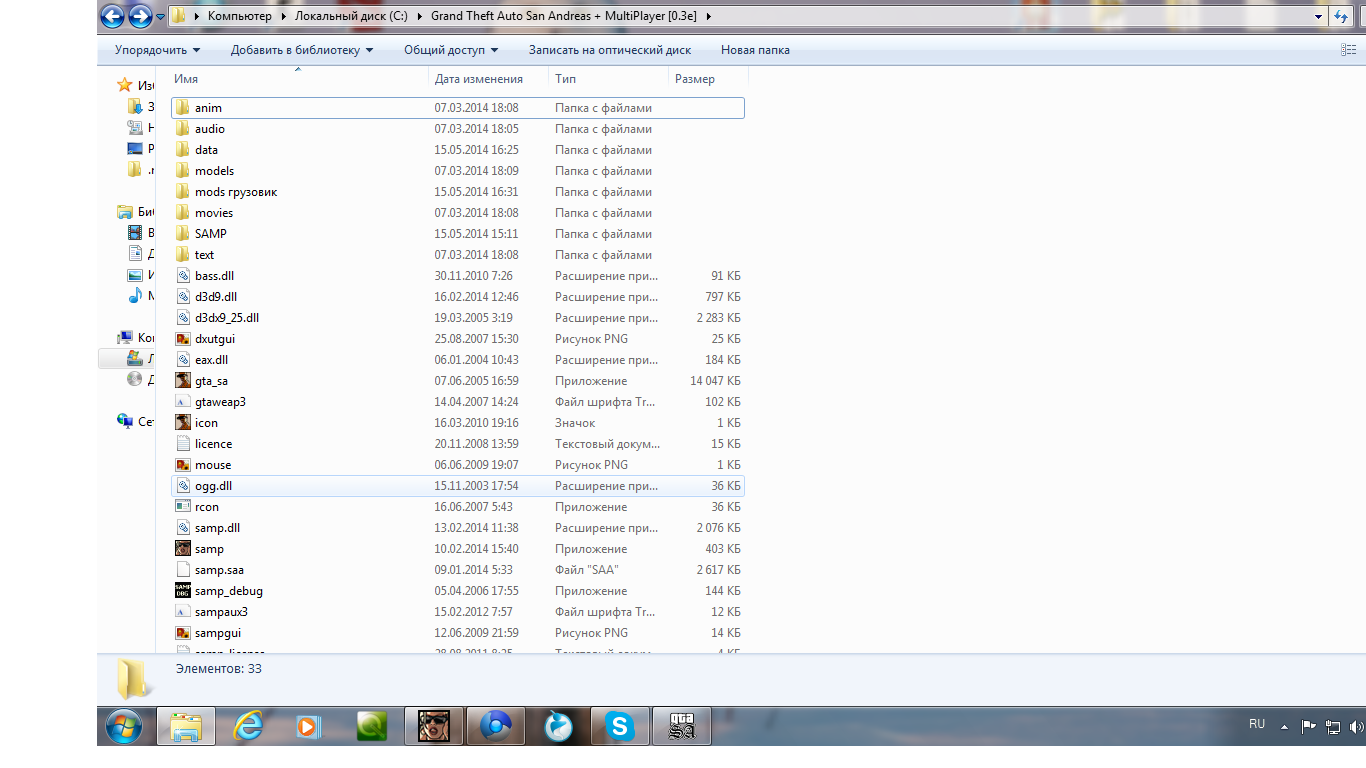This screenshot has width=1366, height=768.
Task: Select the sampaux3 font file name
Action: pos(222,612)
